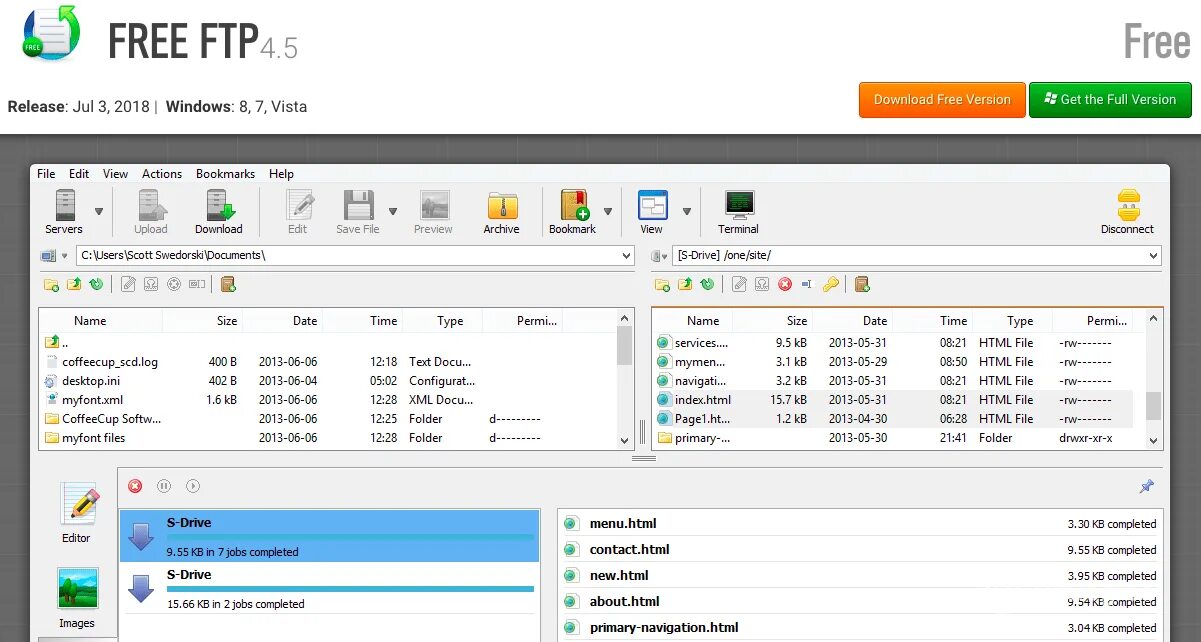Screen dimensions: 1201x642
Task: Click the Archive toolbar icon
Action: coord(501,205)
